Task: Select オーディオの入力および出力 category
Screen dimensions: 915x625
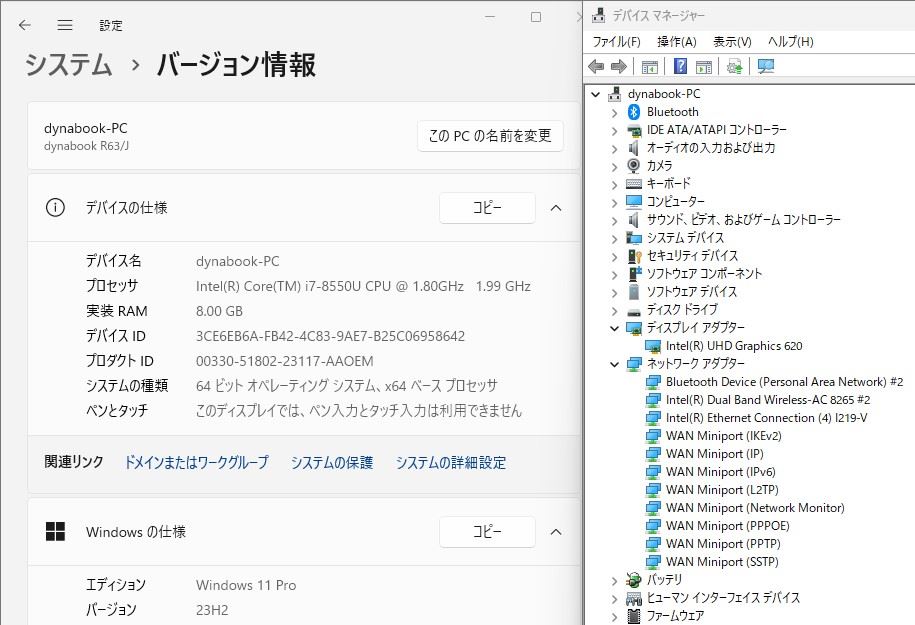Action: click(x=711, y=148)
